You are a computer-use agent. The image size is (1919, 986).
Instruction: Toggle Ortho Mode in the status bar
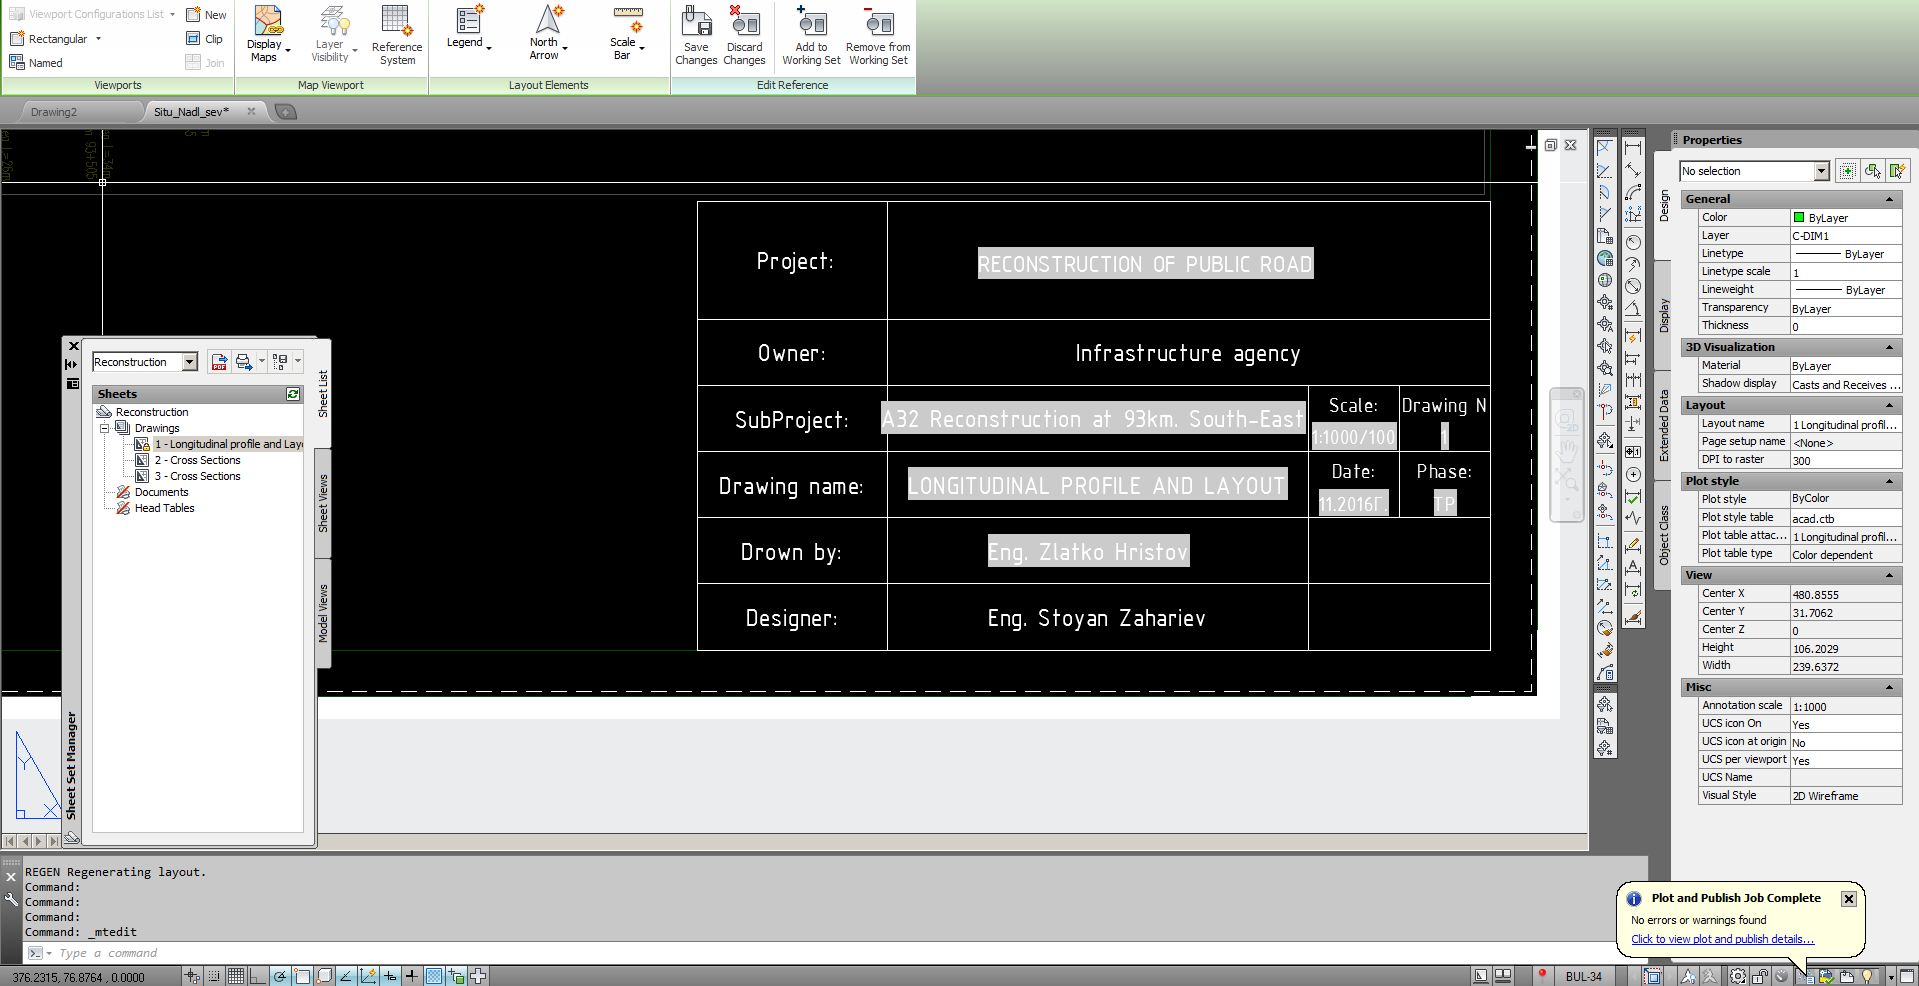pyautogui.click(x=258, y=976)
